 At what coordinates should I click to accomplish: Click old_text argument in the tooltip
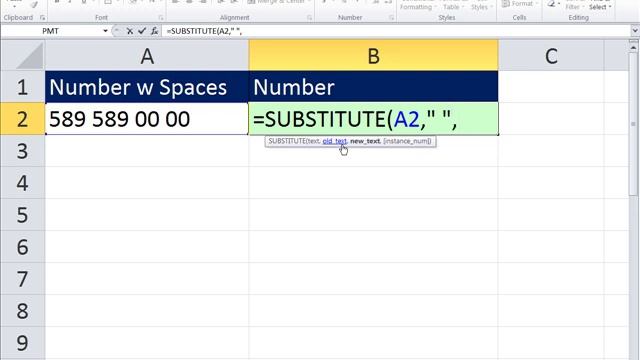point(334,141)
